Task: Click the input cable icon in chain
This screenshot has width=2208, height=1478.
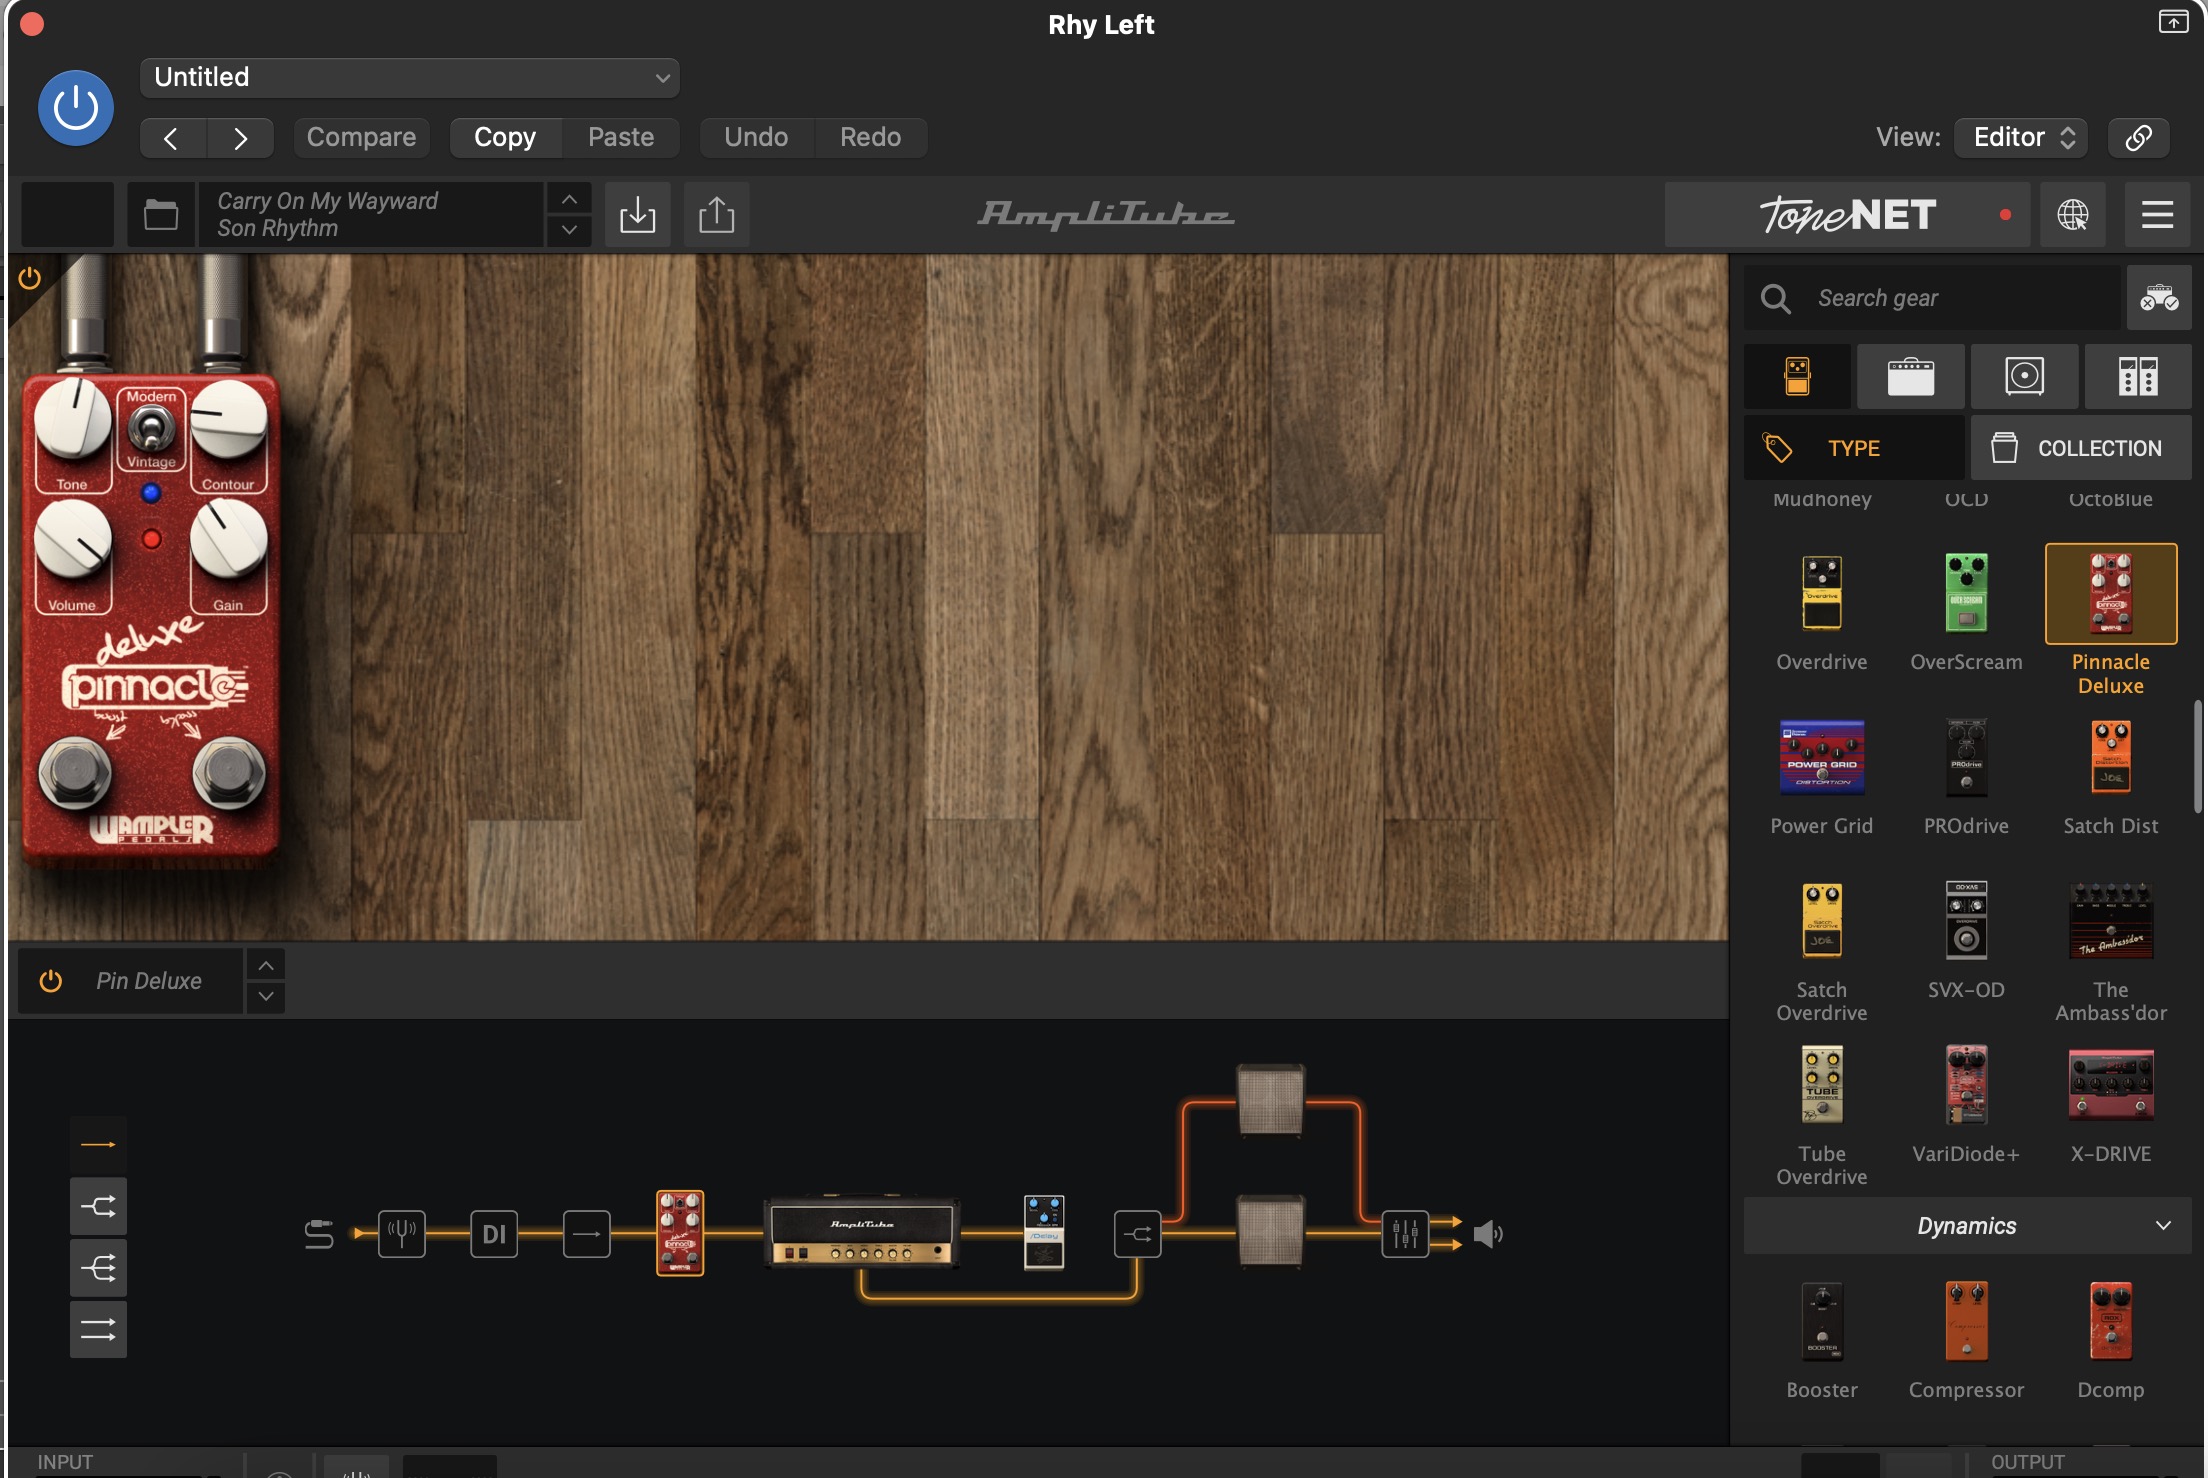Action: click(x=319, y=1234)
